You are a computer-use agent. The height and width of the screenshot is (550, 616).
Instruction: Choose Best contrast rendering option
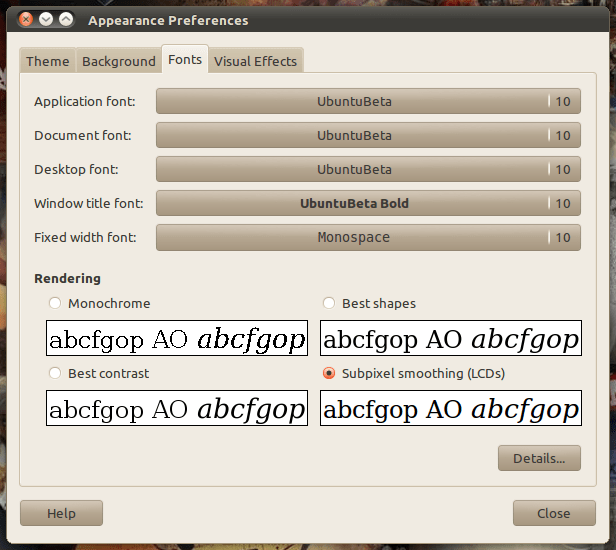pyautogui.click(x=55, y=373)
